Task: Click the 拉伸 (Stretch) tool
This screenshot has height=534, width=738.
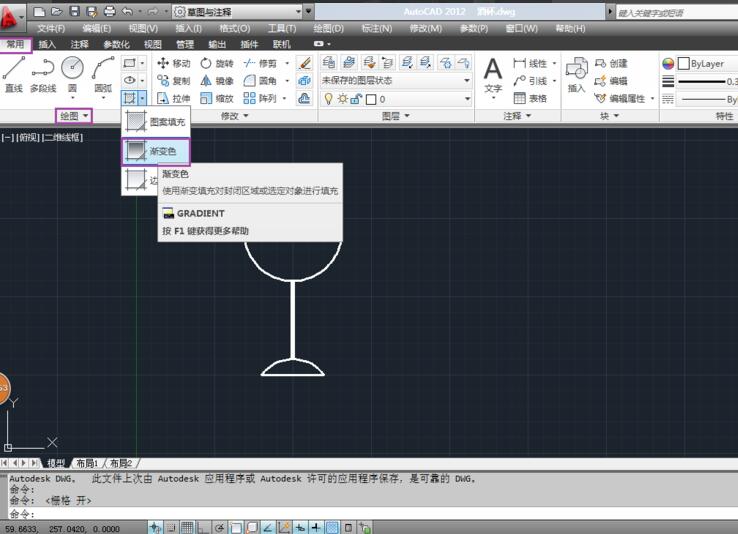Action: 173,98
